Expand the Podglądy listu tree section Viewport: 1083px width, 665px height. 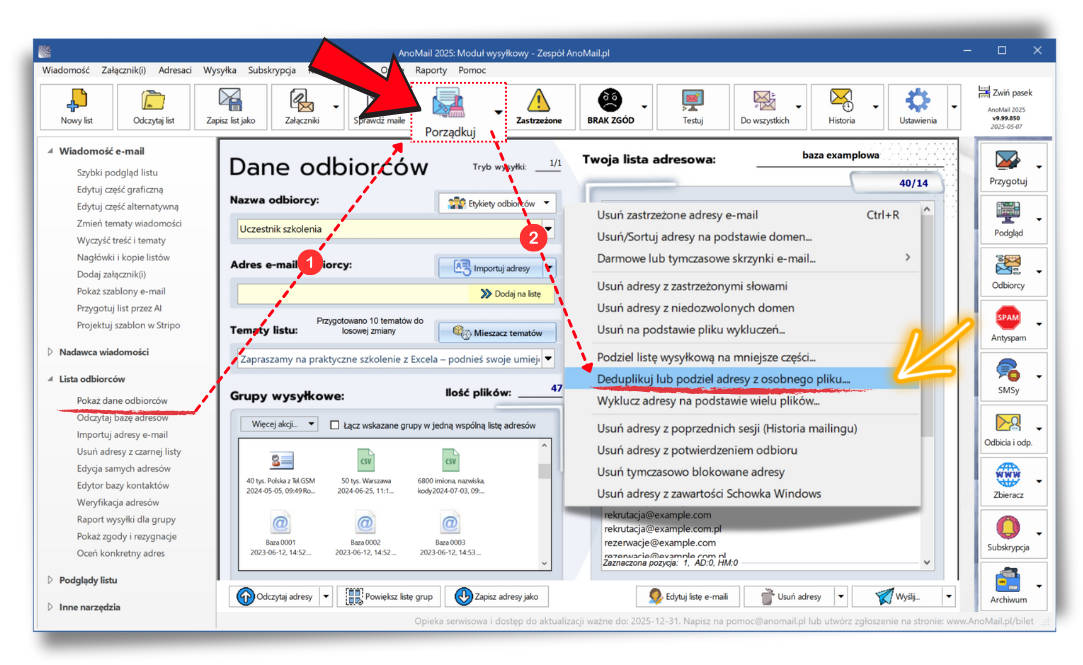click(50, 580)
